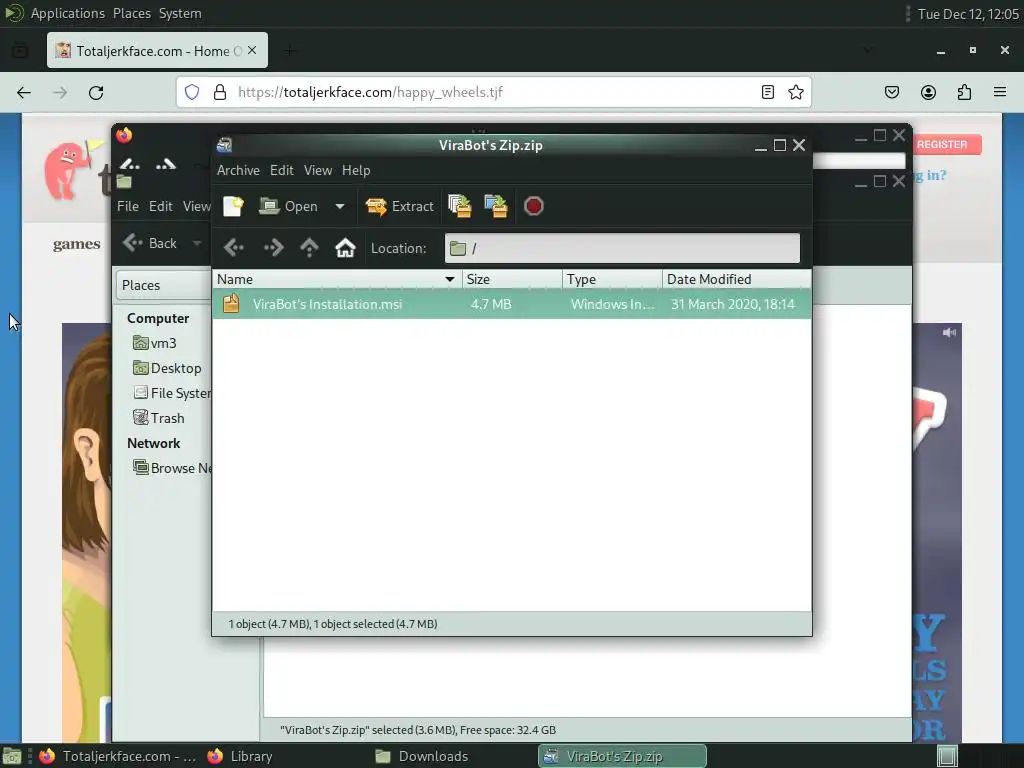The height and width of the screenshot is (768, 1024).
Task: Go to archive home location
Action: 345,248
